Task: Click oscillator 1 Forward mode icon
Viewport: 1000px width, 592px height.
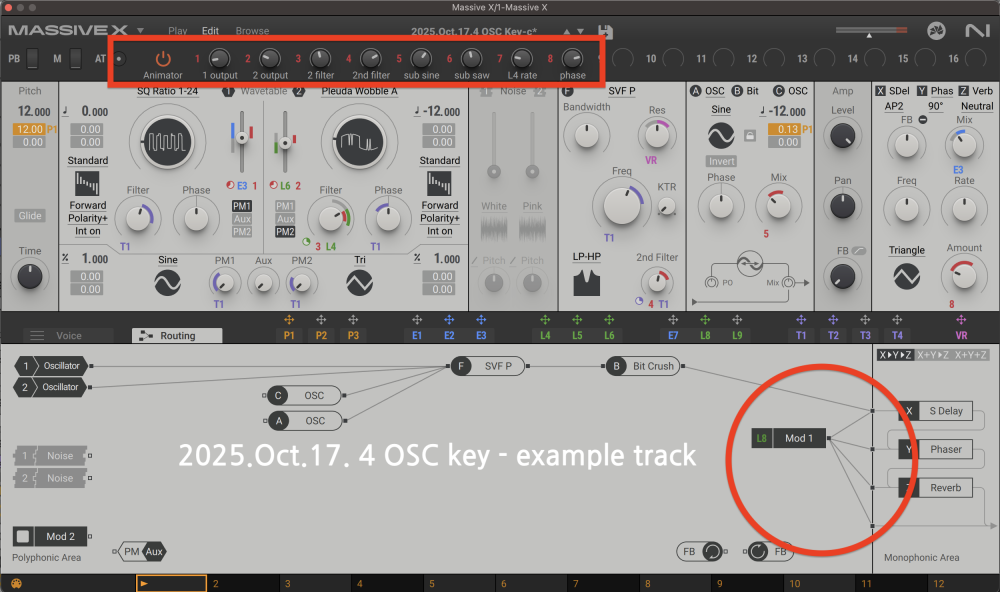Action: 87,184
